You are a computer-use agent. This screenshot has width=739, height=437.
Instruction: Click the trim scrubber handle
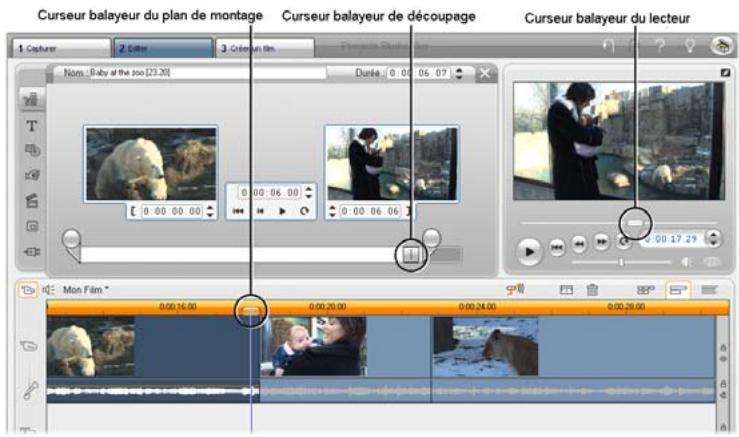coord(411,255)
